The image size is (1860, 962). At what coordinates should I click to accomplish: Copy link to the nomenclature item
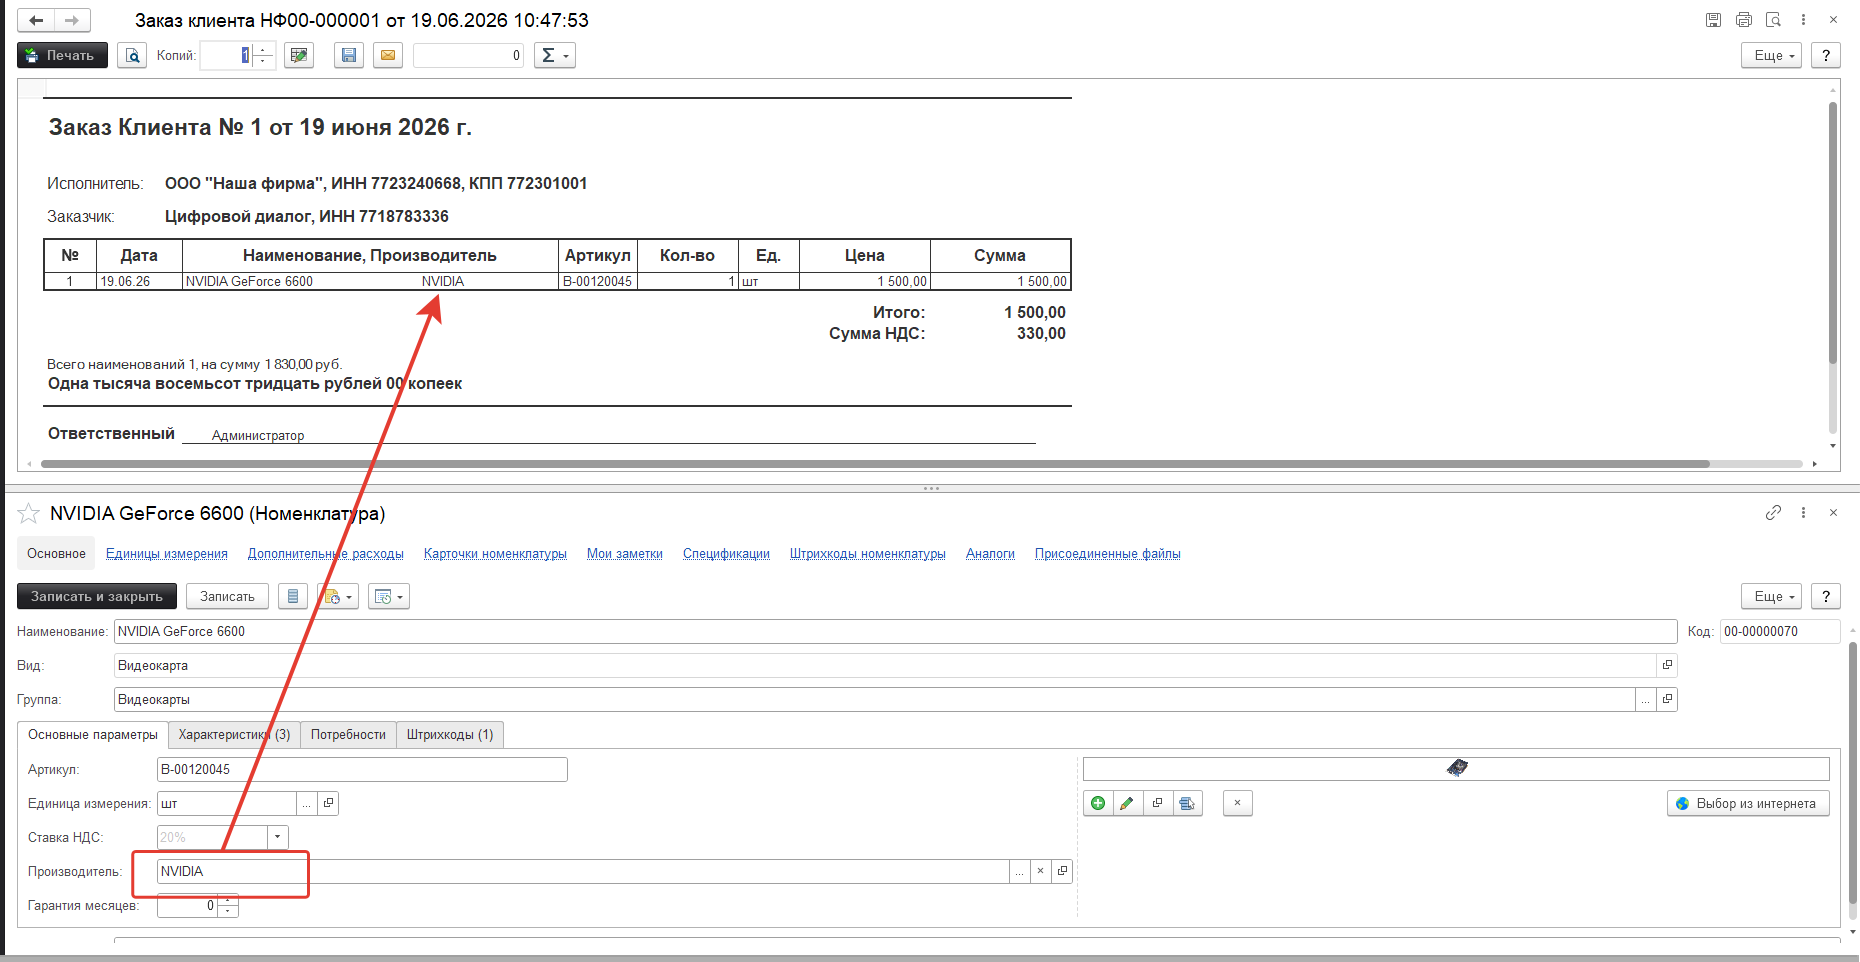tap(1773, 512)
